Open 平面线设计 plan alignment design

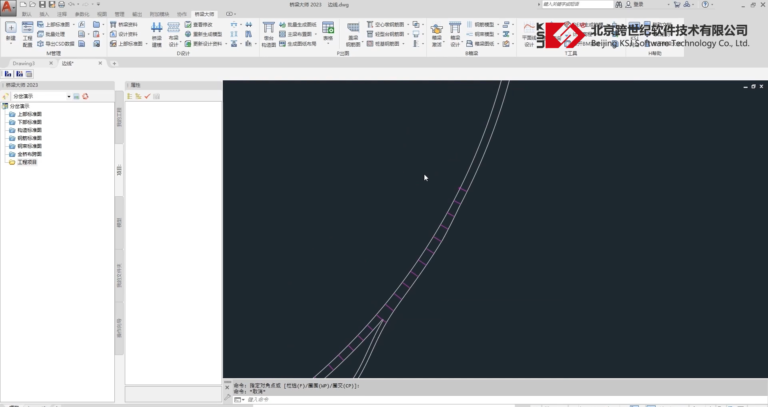[528, 34]
